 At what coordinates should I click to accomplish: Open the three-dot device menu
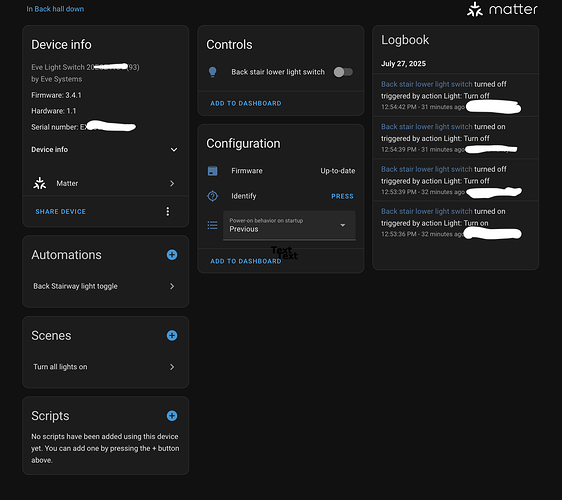pos(167,211)
